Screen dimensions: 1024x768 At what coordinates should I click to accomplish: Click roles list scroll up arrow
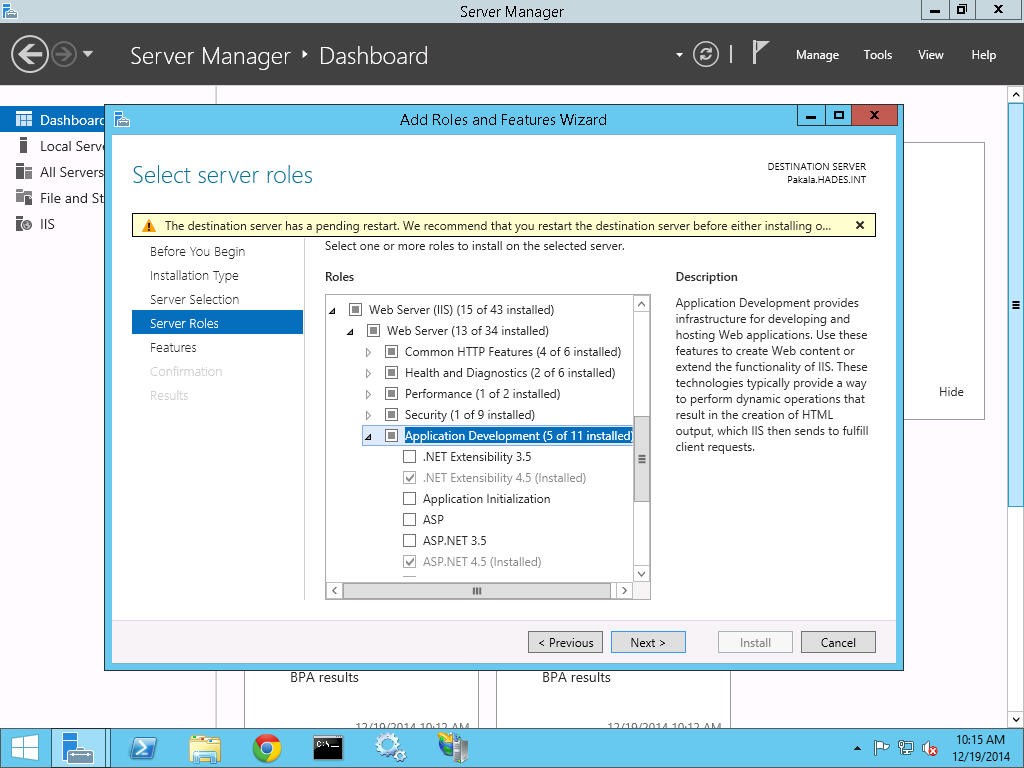click(641, 304)
